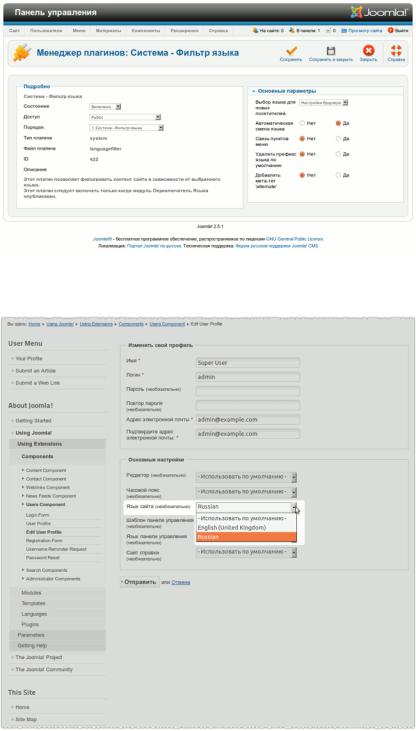Viewport: 416px width, 731px height.
Task: Click the orange plugin icon beside page title
Action: 22,53
